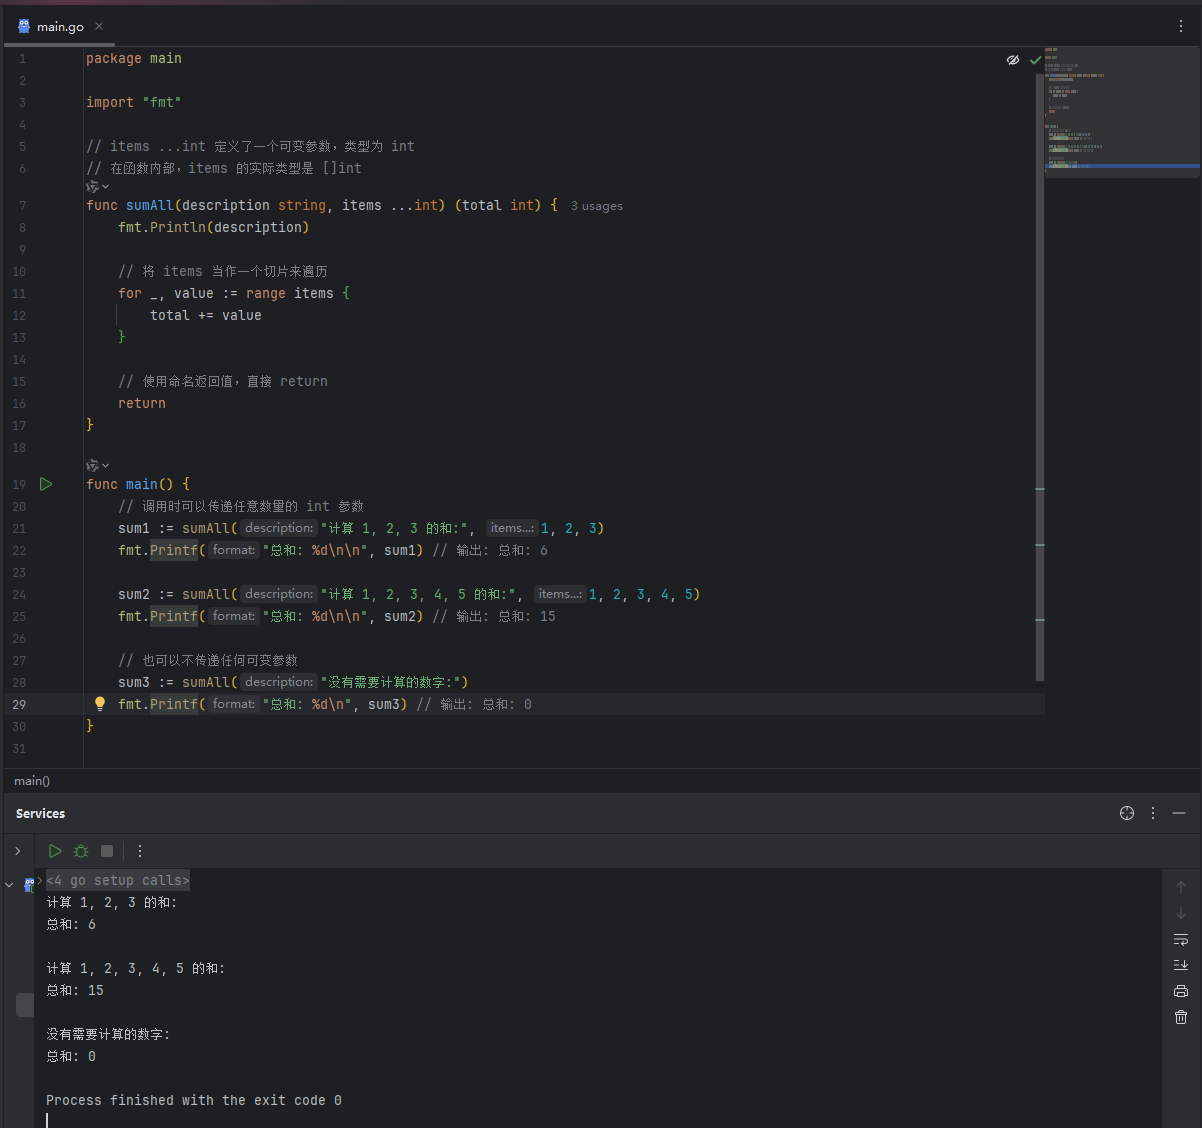Open the editor tabs kebab menu
Screen dimensions: 1202x1128
pyautogui.click(x=1181, y=26)
